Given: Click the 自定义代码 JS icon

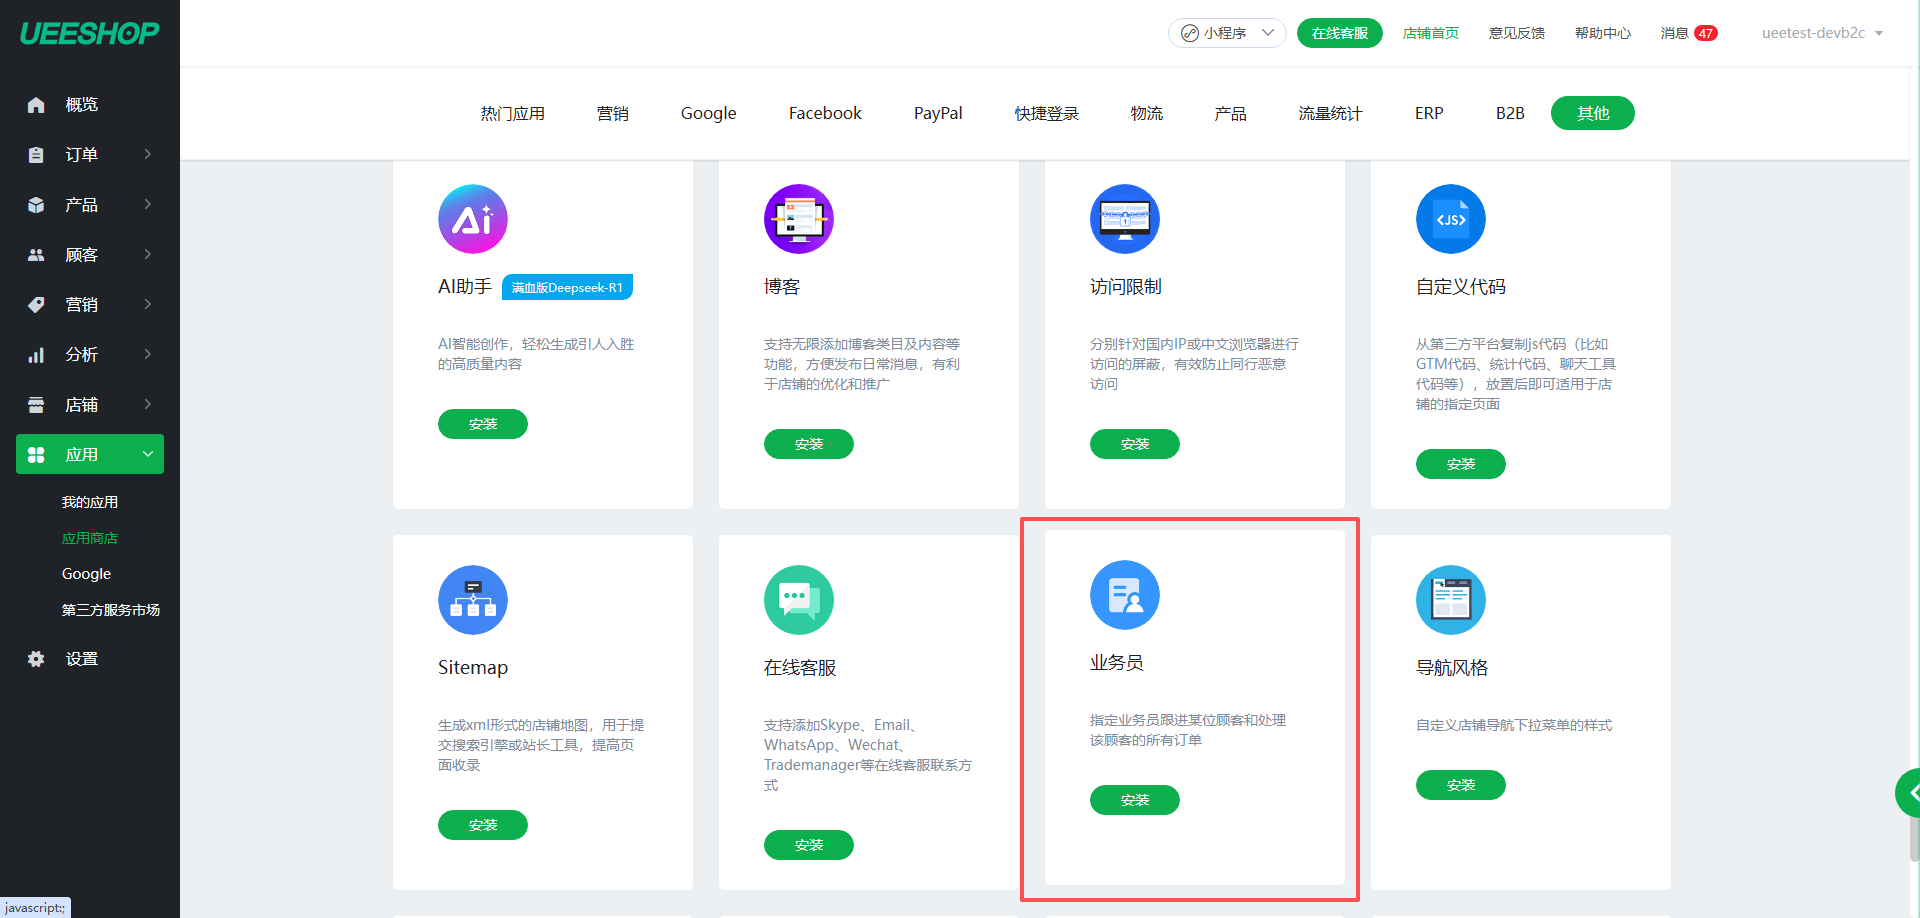Looking at the screenshot, I should coord(1450,219).
